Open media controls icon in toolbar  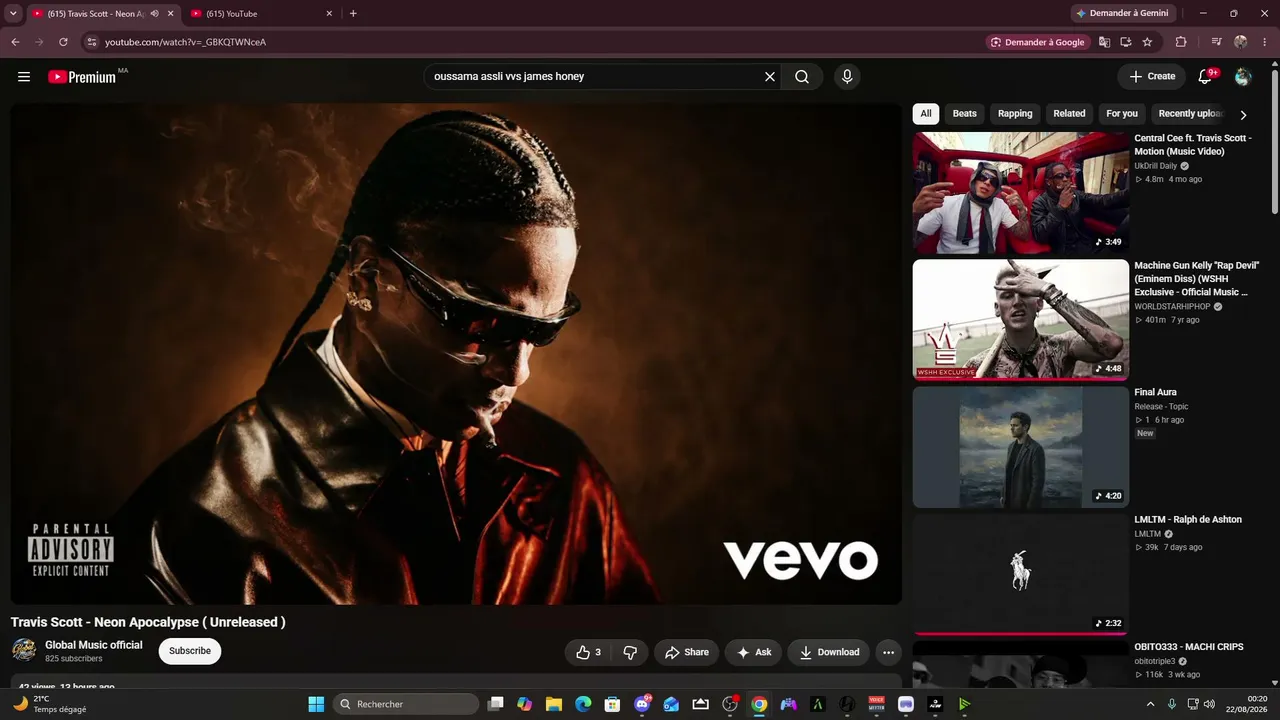1216,42
